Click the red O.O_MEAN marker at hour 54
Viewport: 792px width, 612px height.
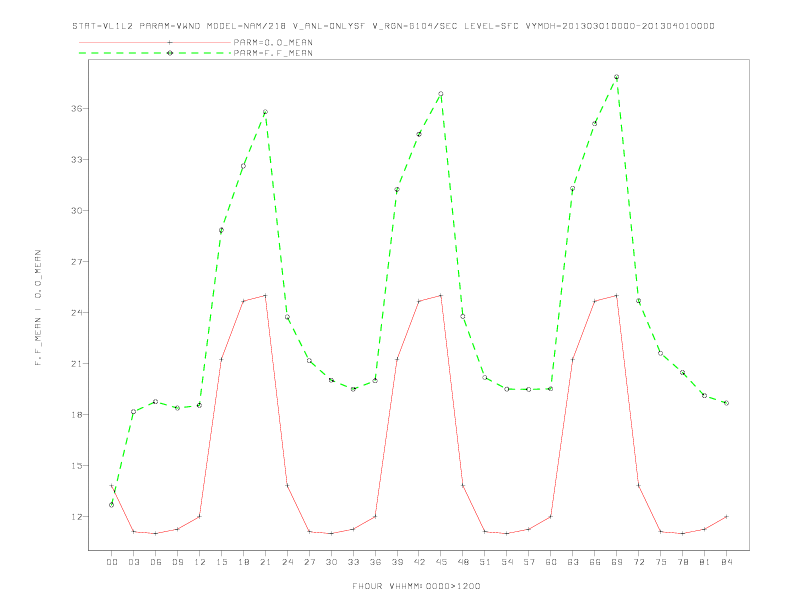point(507,533)
